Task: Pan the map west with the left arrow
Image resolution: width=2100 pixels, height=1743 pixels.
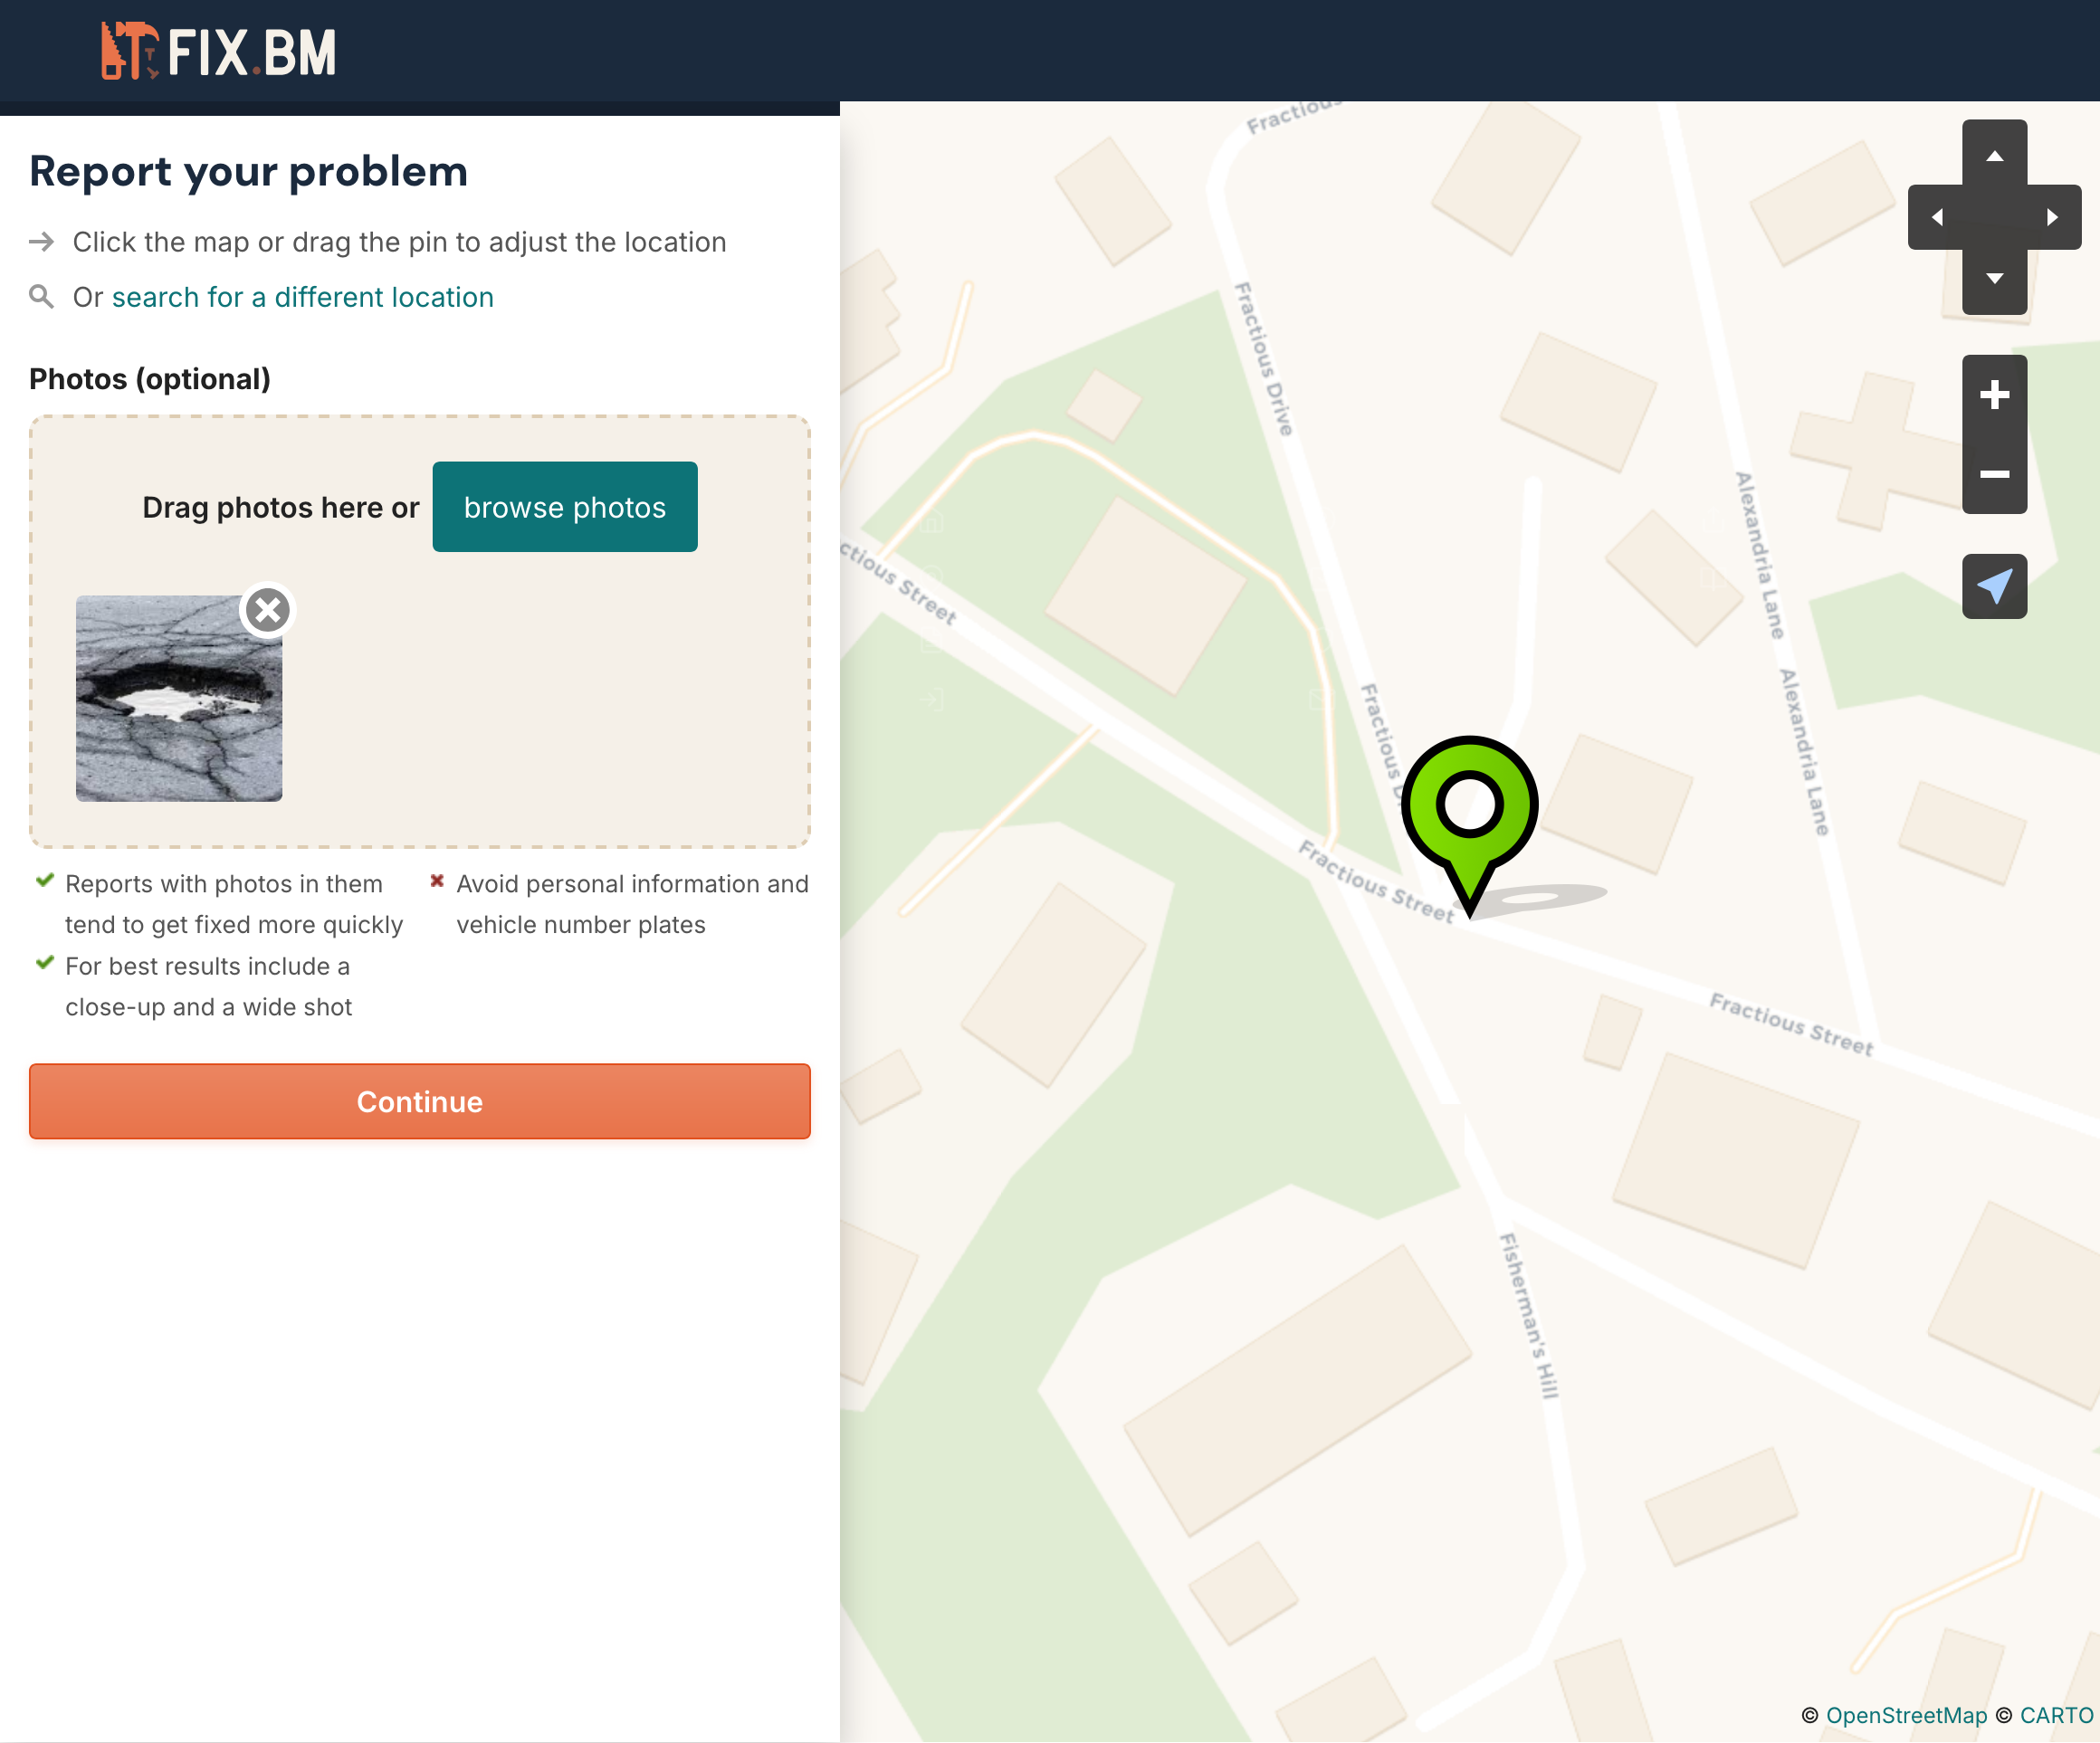Action: click(1935, 217)
